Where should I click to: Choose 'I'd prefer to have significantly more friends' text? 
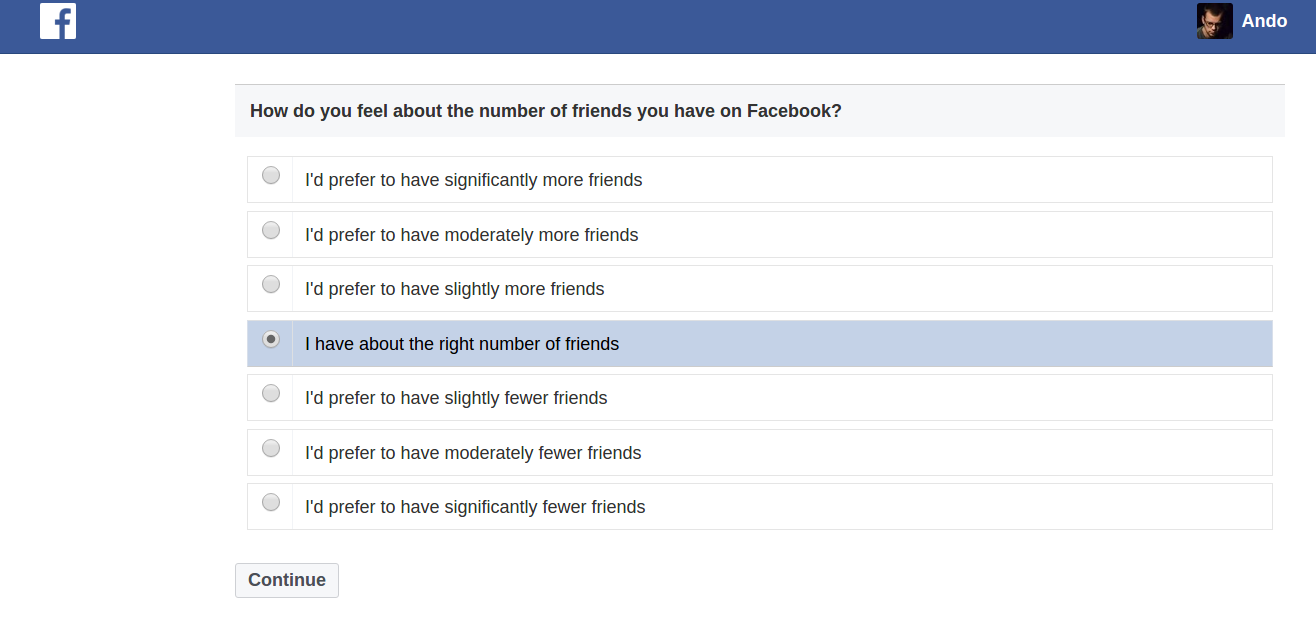474,180
